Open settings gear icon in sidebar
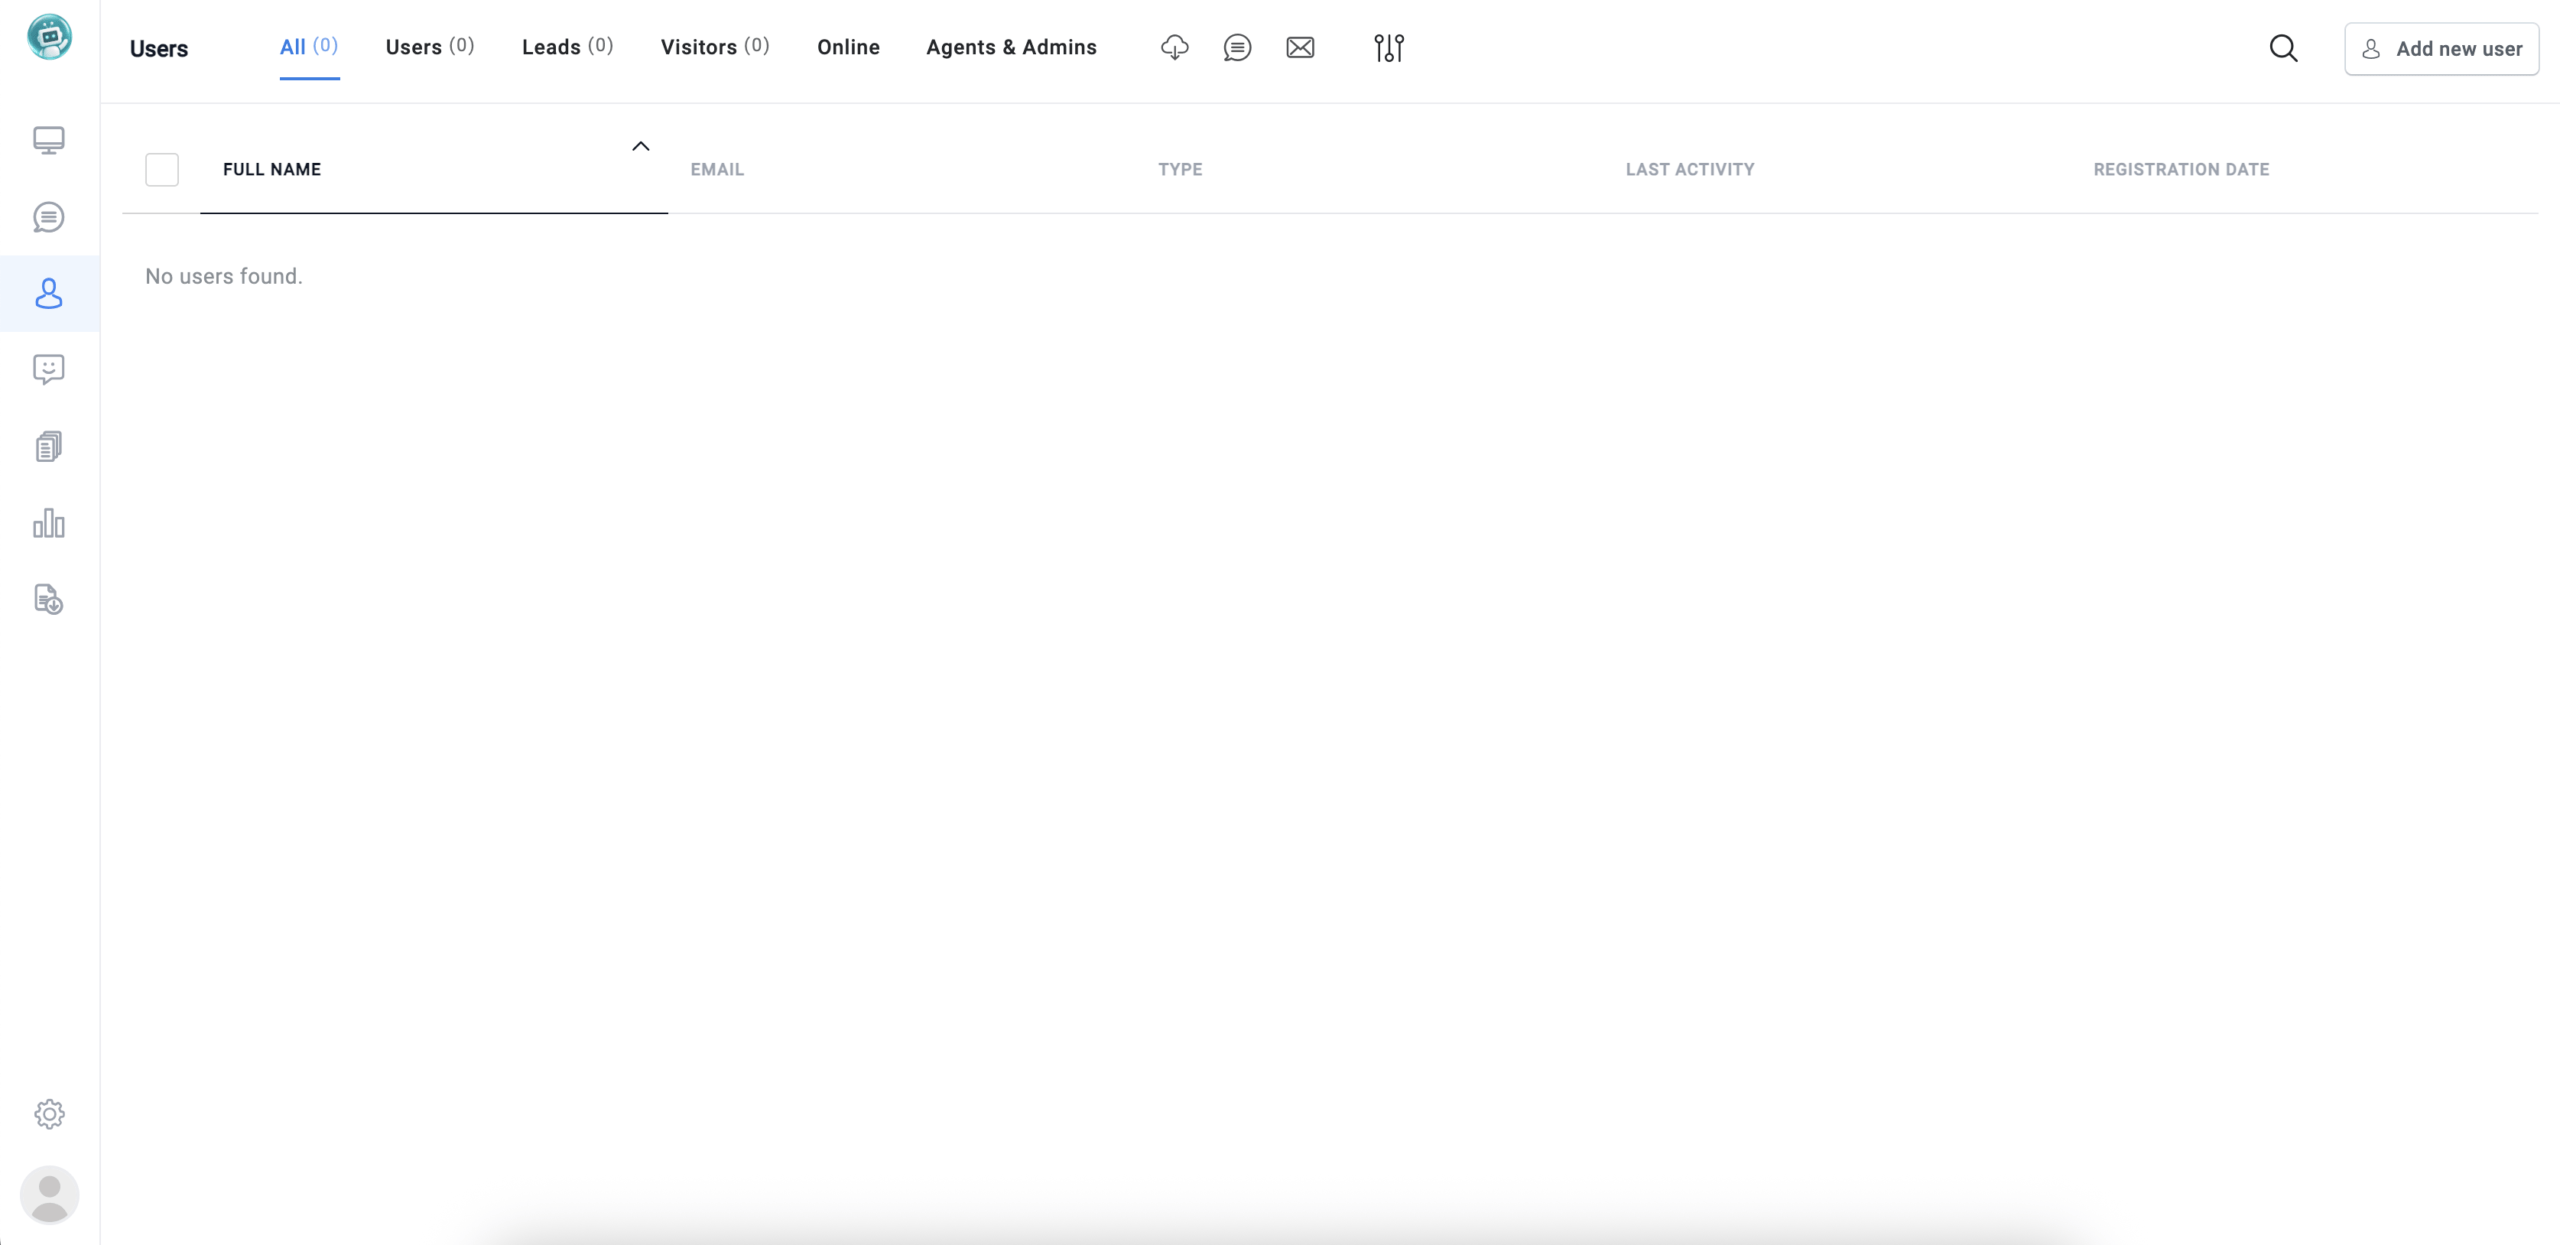 click(49, 1114)
